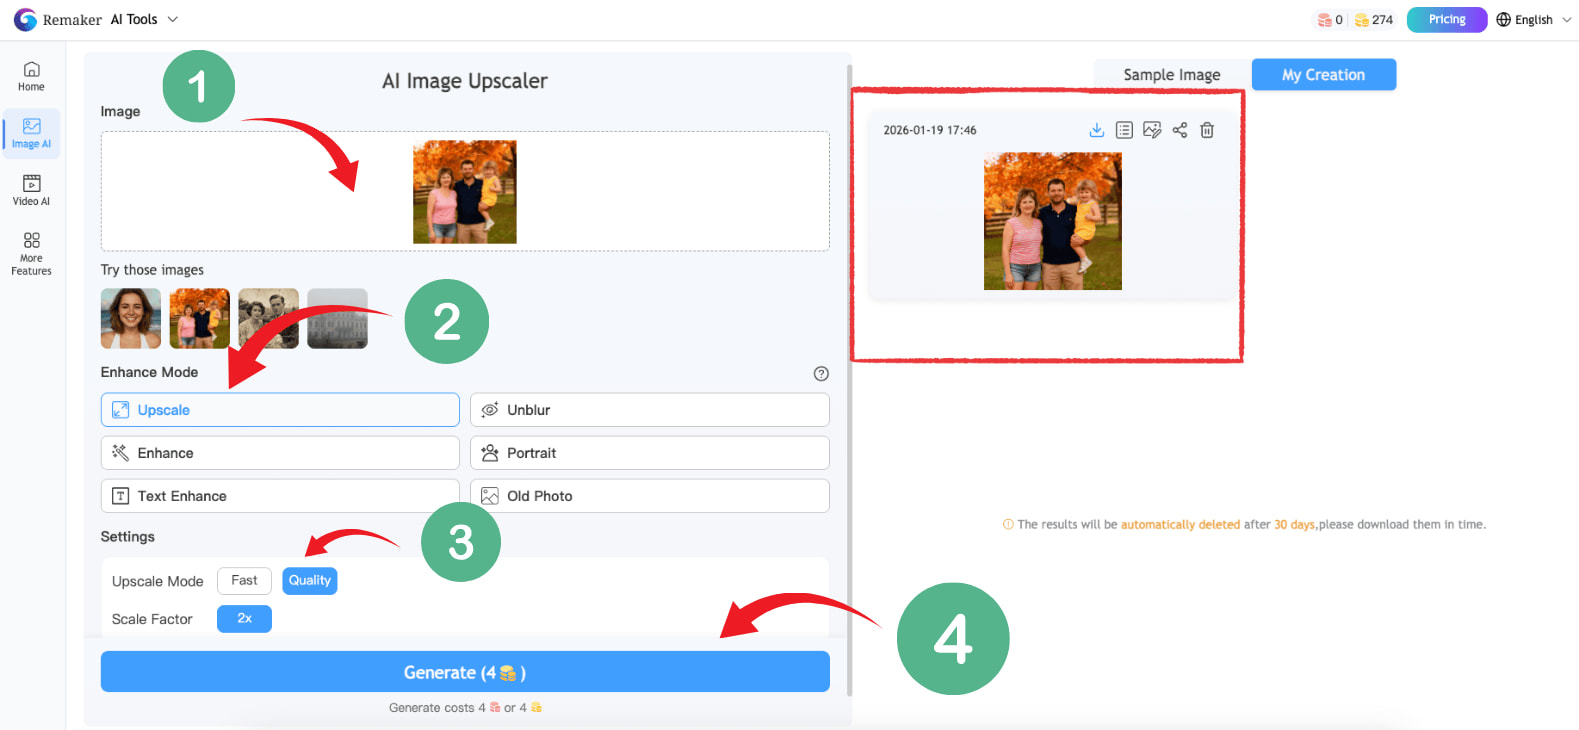The image size is (1579, 730).
Task: Select Portrait enhance mode
Action: click(x=650, y=453)
